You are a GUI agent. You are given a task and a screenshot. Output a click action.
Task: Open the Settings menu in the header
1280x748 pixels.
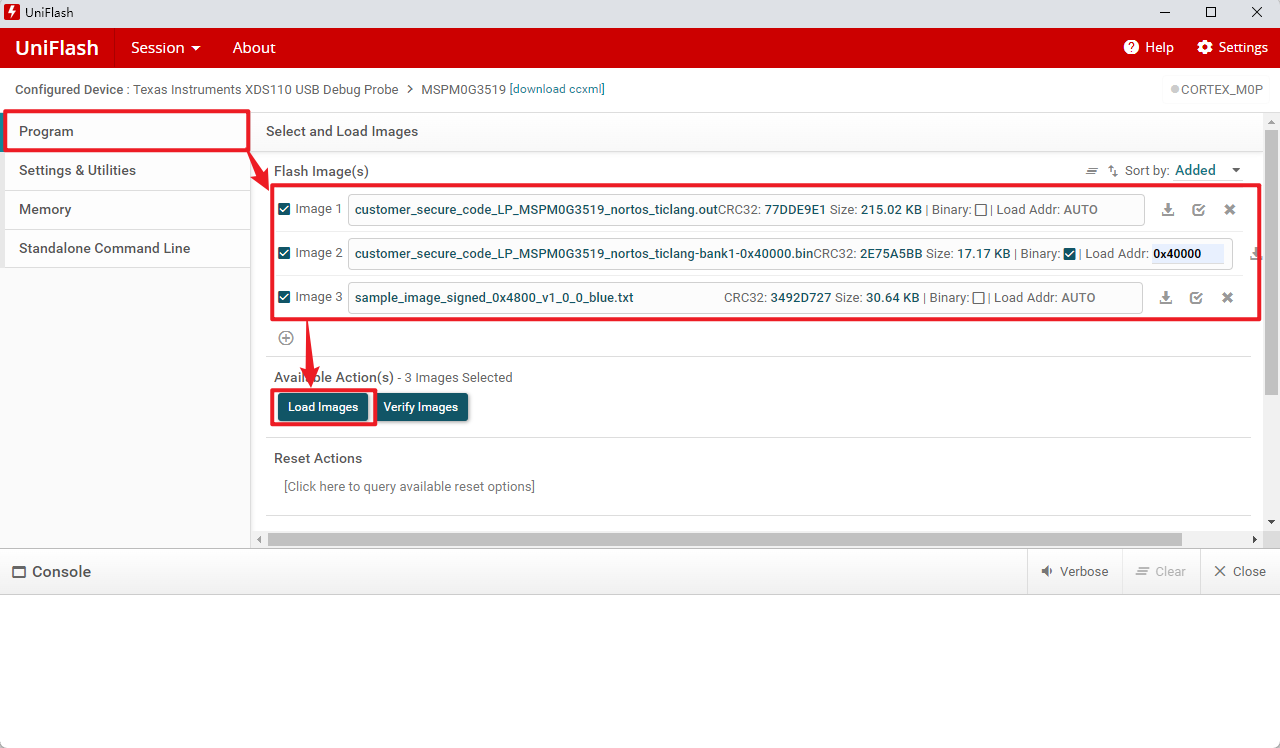pyautogui.click(x=1232, y=48)
